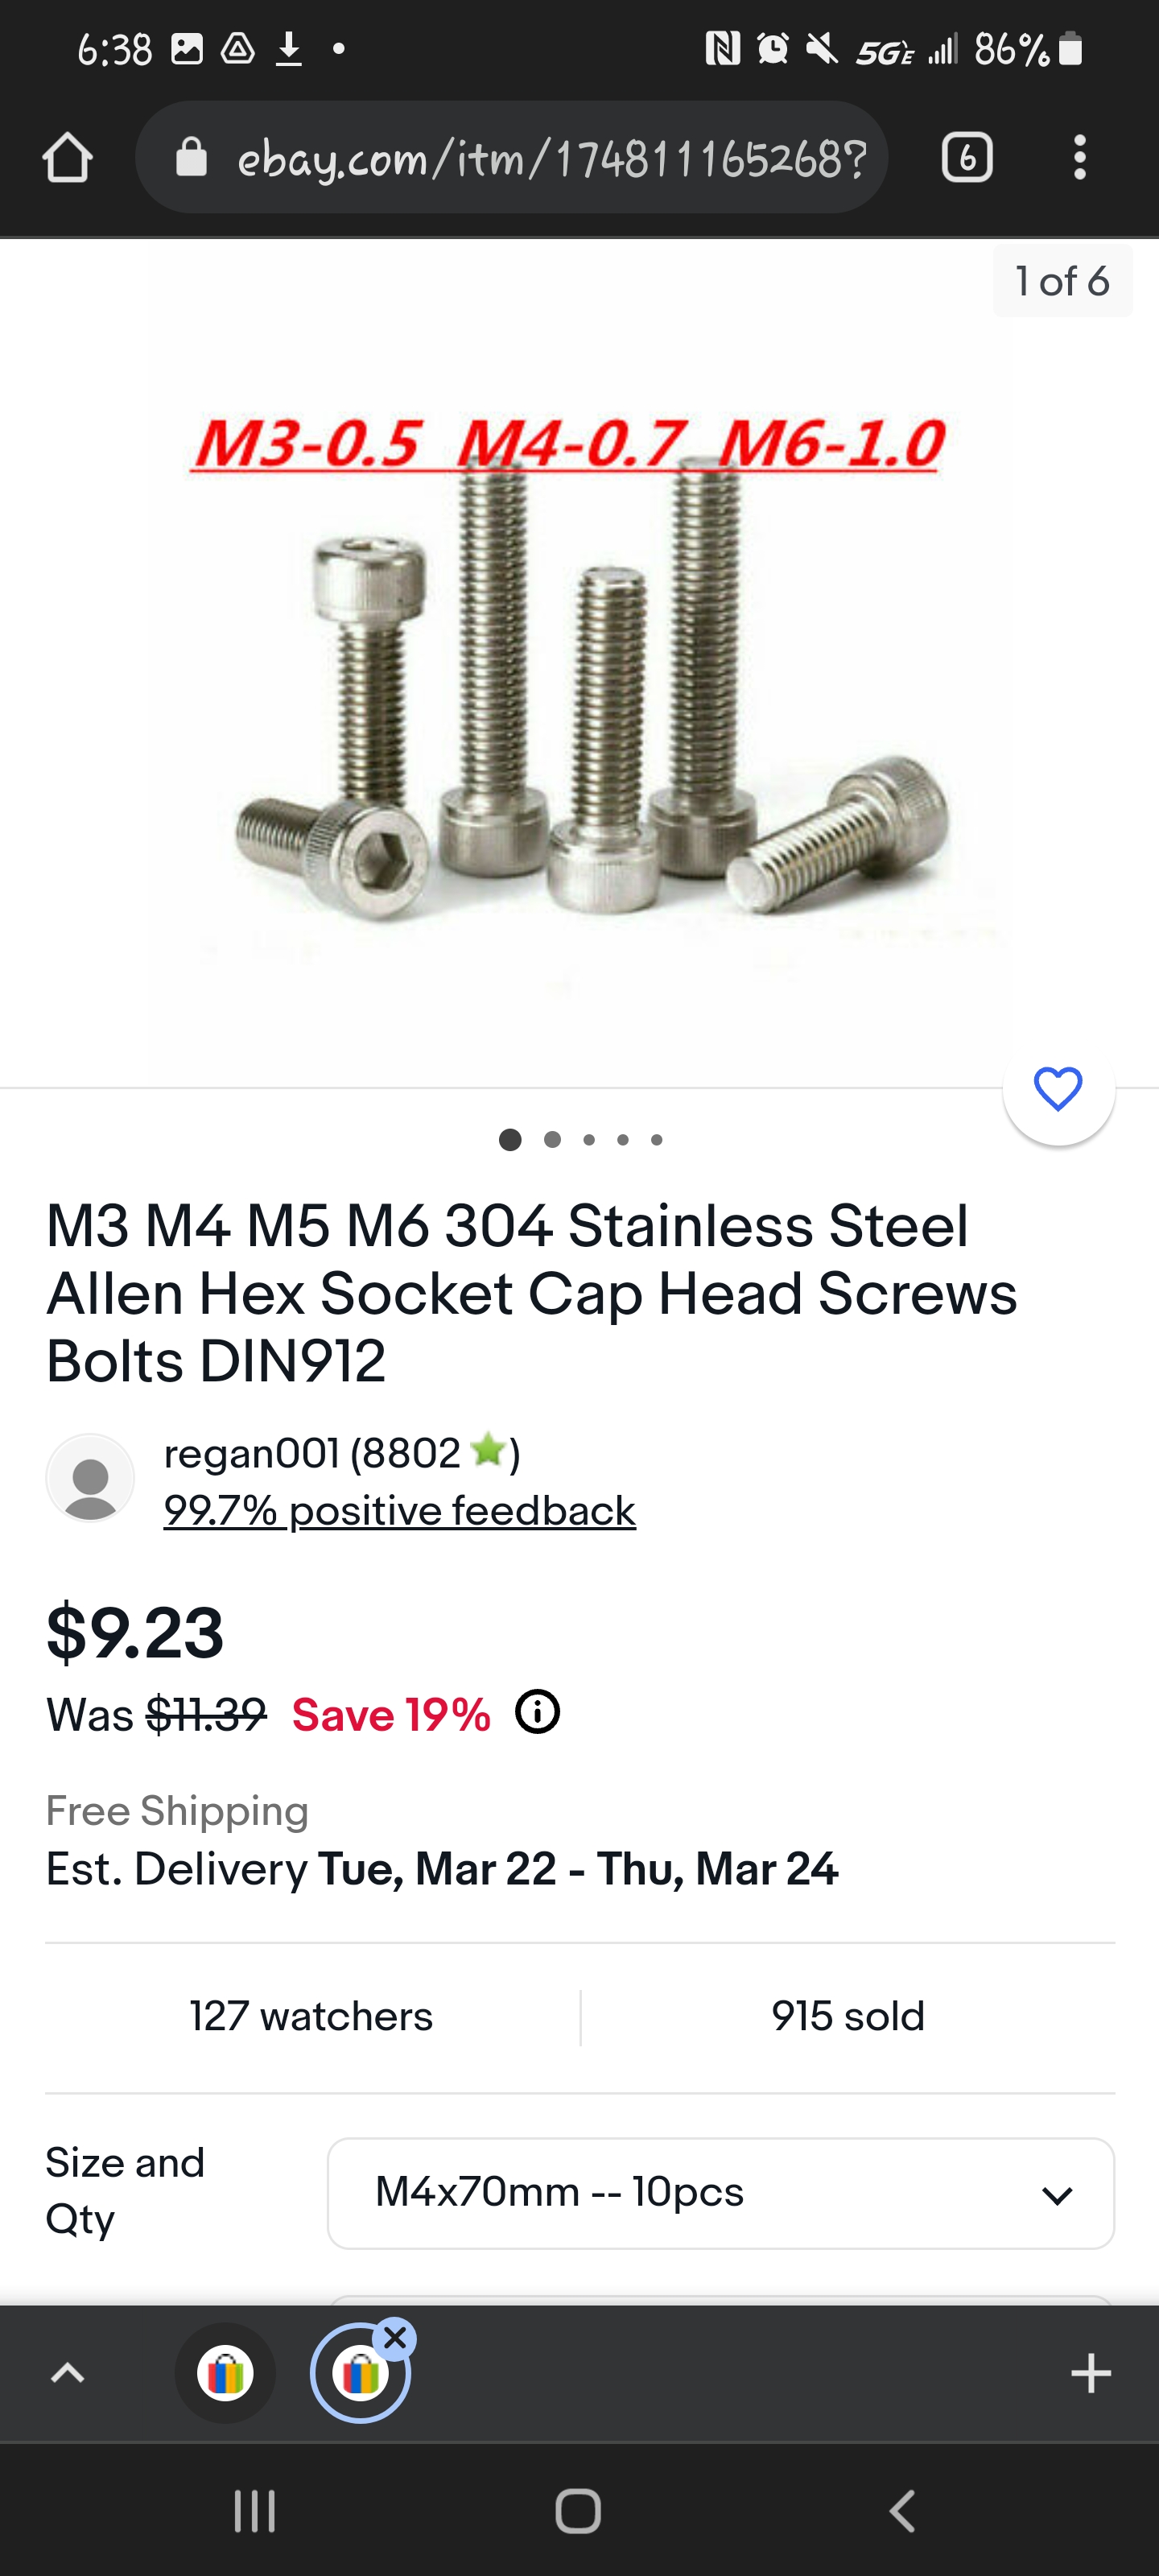Open the browser three-dot menu
This screenshot has height=2576, width=1159.
[1079, 158]
